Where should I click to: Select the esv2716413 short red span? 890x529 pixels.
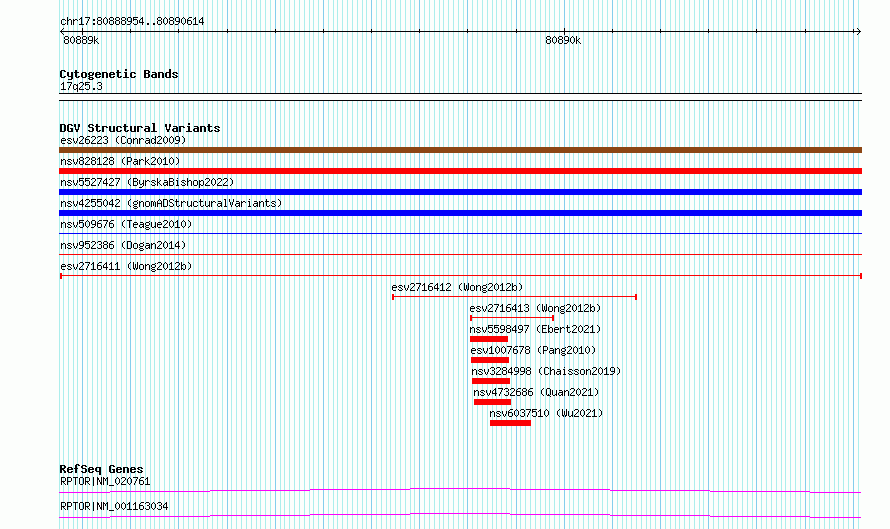pyautogui.click(x=512, y=318)
